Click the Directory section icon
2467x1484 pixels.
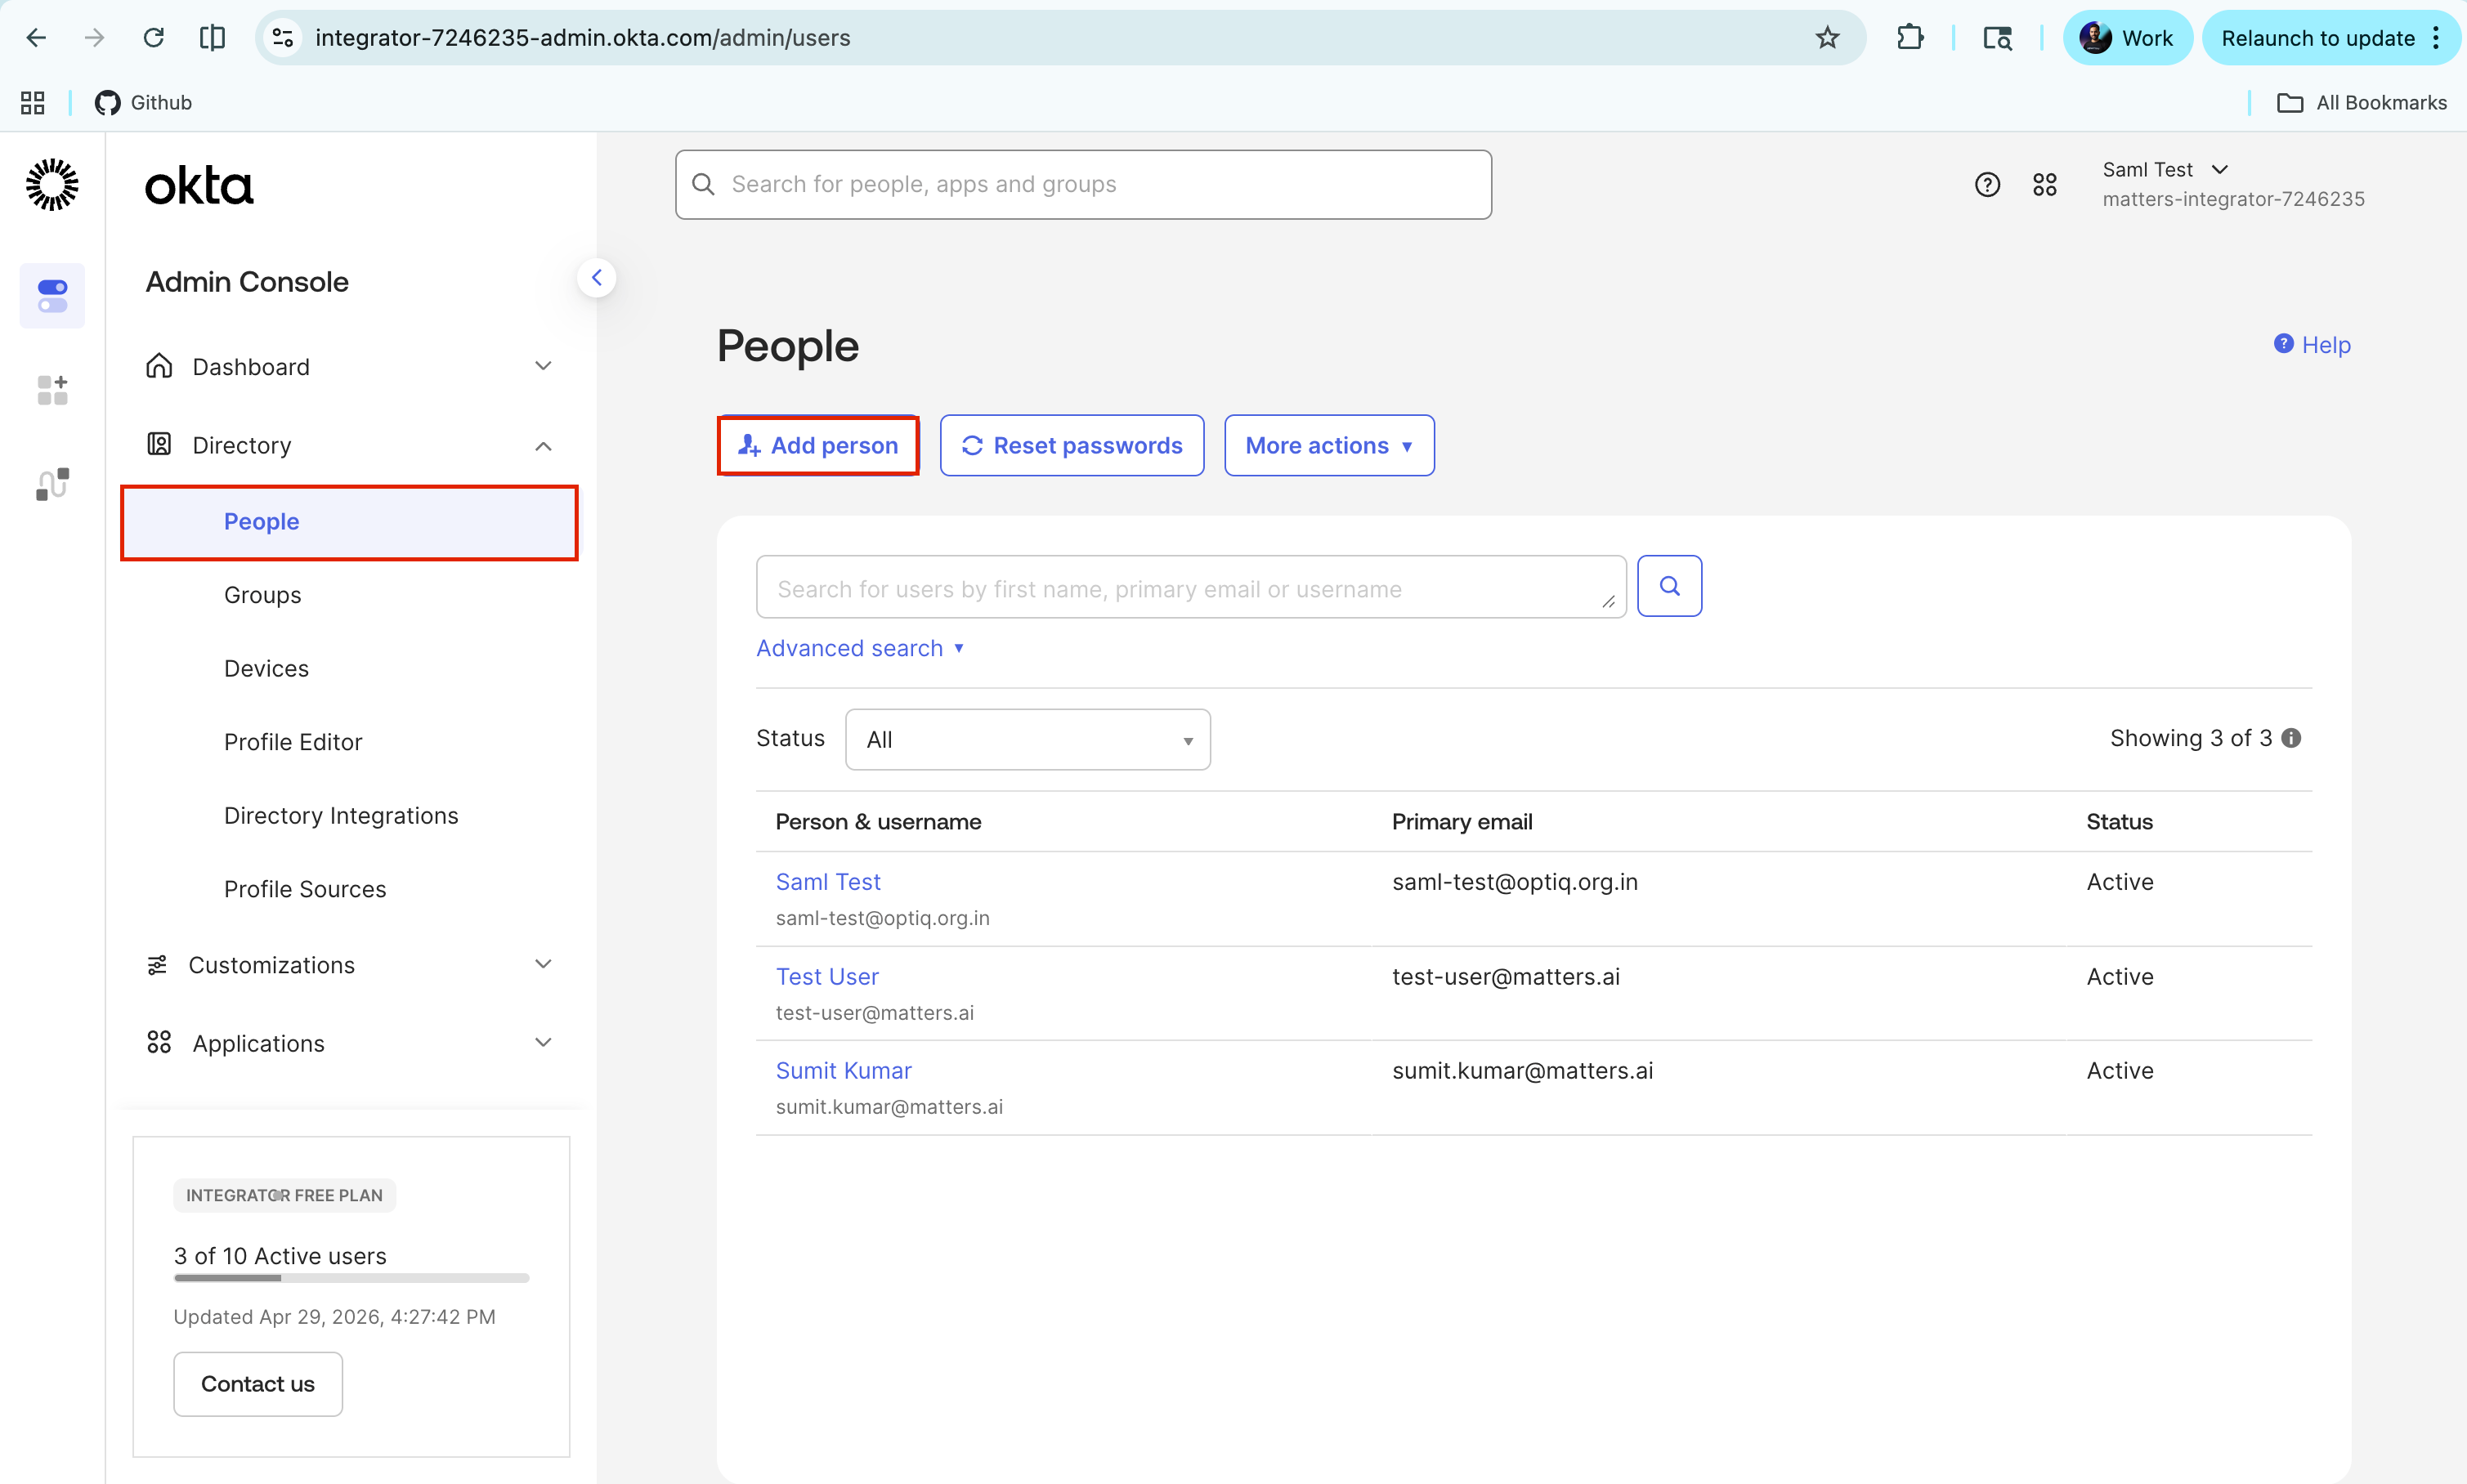pyautogui.click(x=159, y=444)
